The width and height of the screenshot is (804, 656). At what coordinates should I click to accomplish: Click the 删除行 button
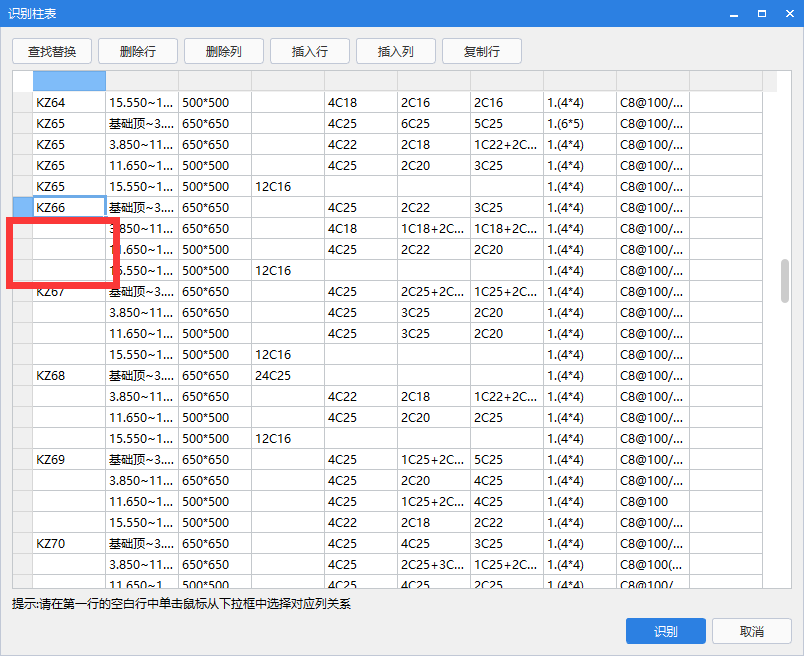pos(138,51)
